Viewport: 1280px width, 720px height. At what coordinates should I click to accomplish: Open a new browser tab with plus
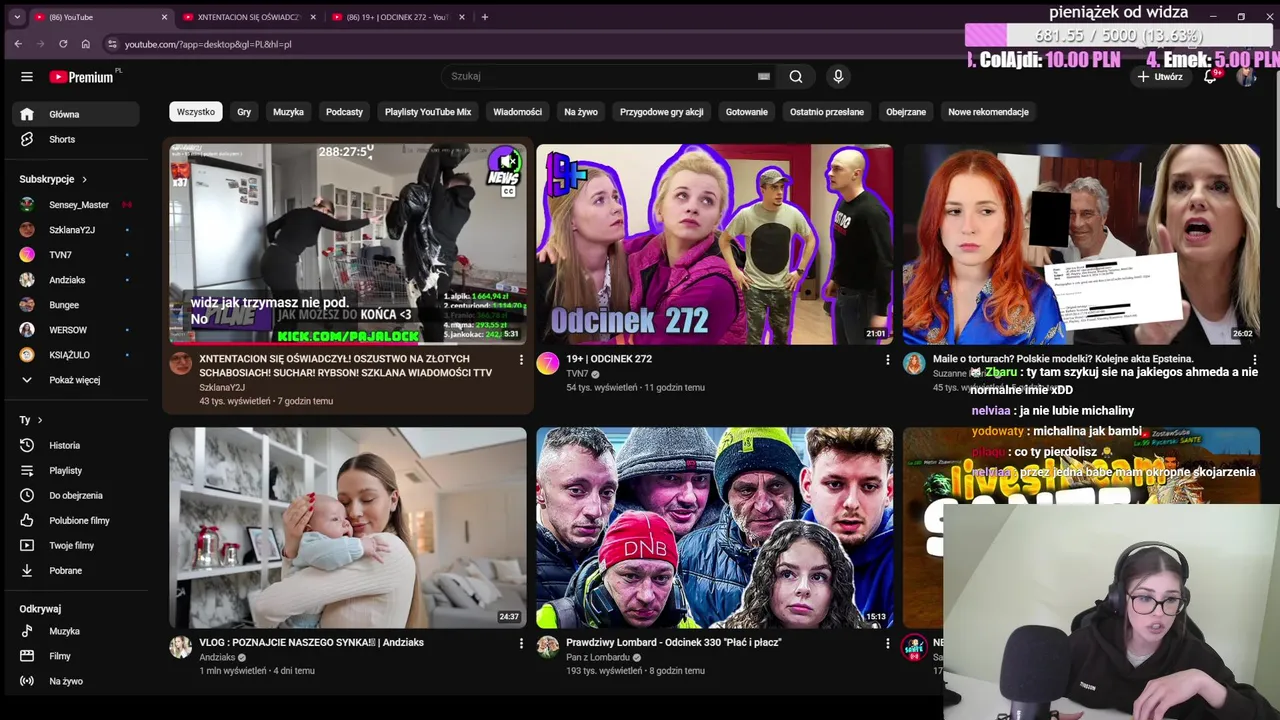click(484, 17)
